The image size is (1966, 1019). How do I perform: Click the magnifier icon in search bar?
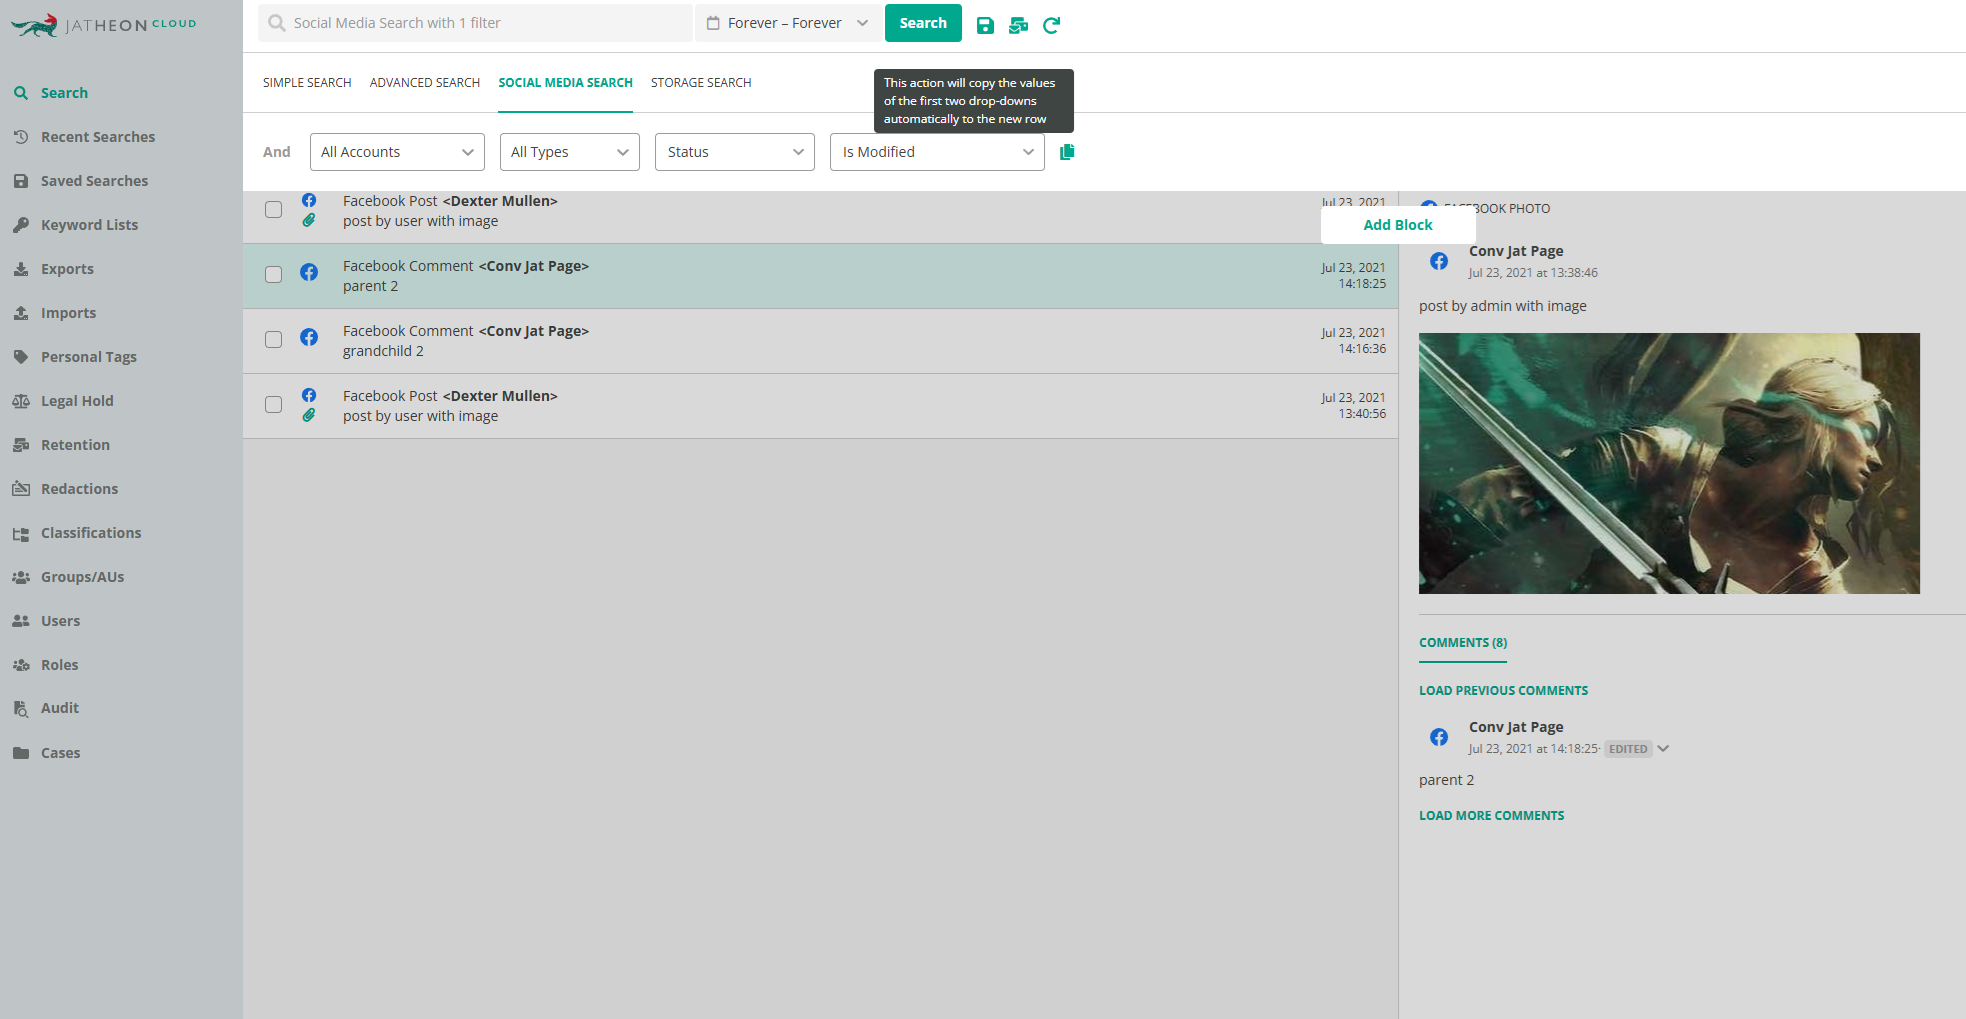tap(277, 23)
